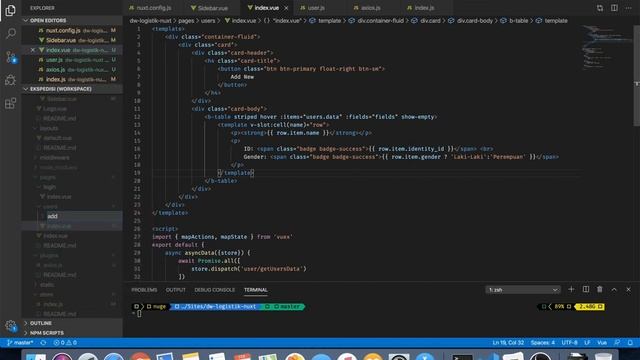Click div.container-fluid breadcrumb

point(380,20)
